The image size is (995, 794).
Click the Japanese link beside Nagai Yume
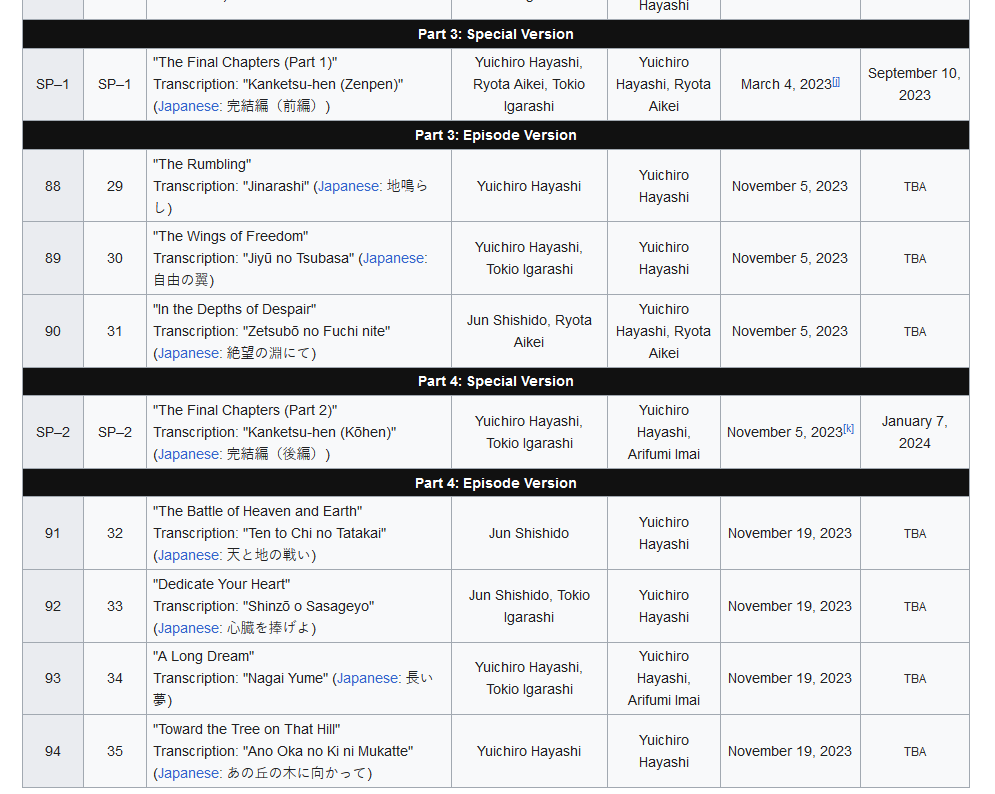point(367,678)
